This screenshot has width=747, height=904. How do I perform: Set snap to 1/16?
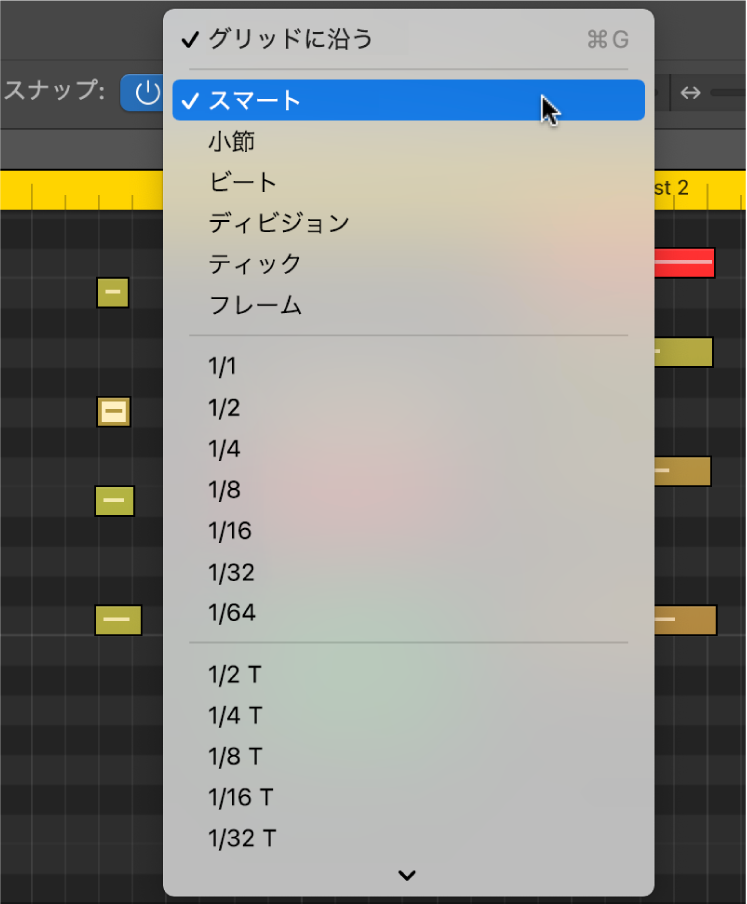(x=408, y=530)
